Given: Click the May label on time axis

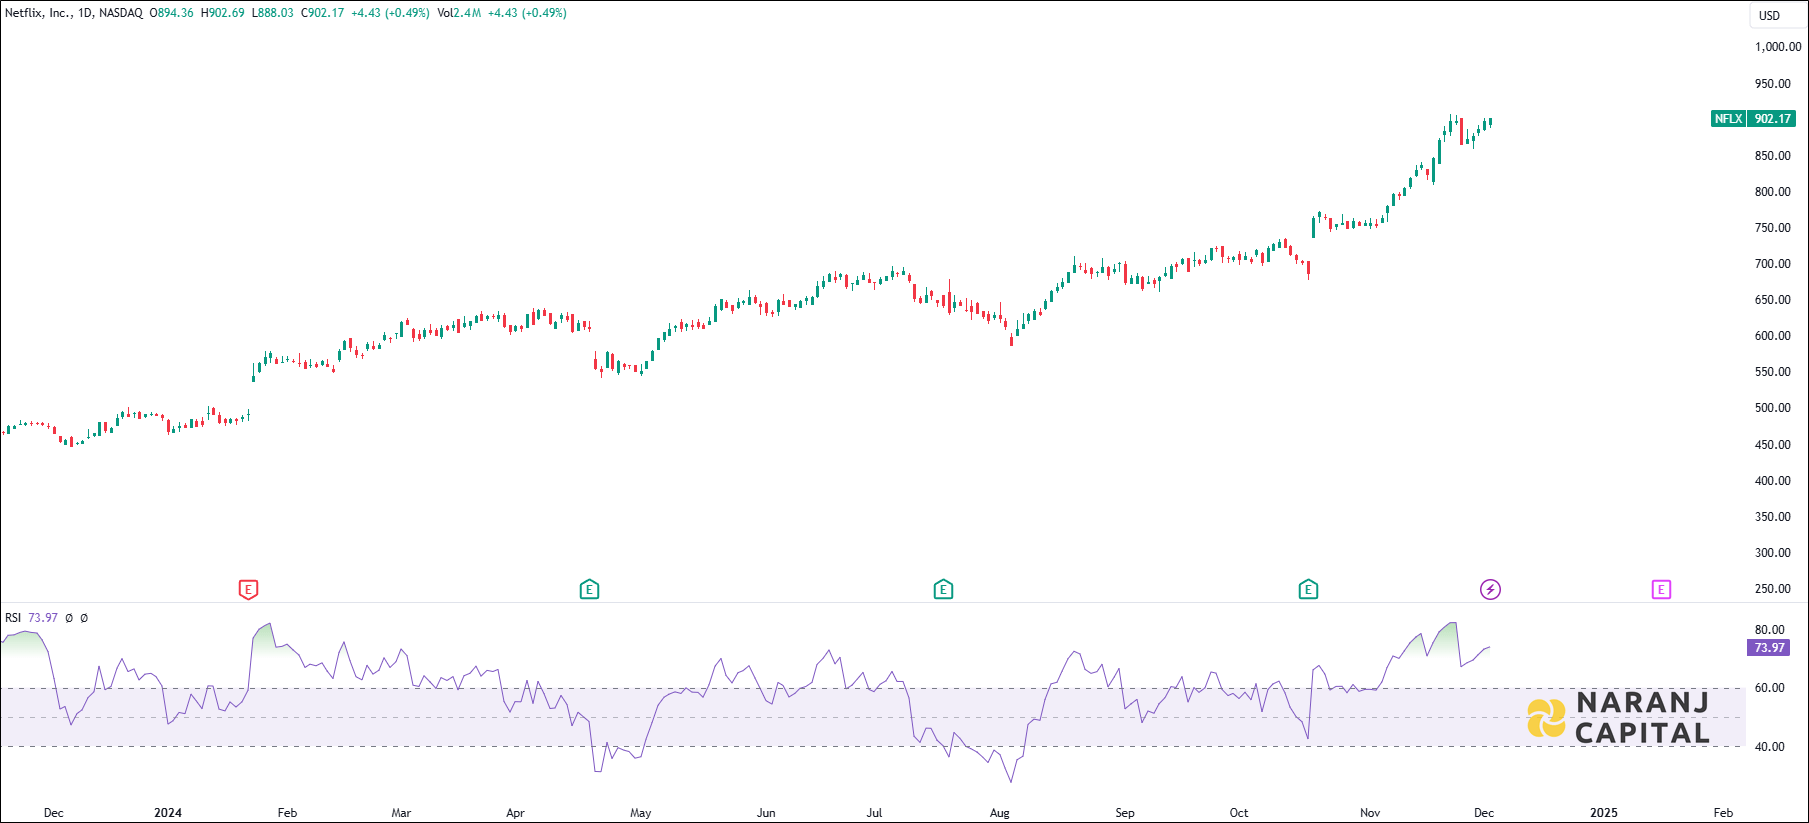Looking at the screenshot, I should (x=641, y=813).
